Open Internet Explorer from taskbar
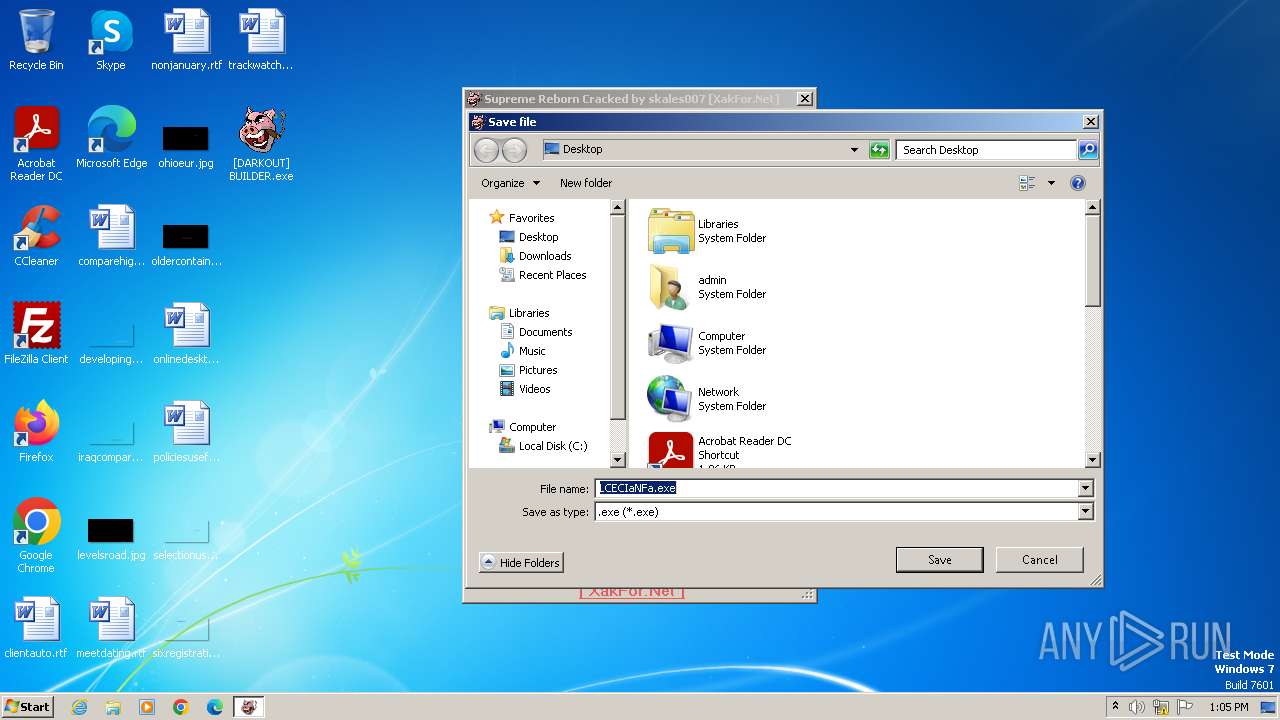1280x720 pixels. click(79, 707)
